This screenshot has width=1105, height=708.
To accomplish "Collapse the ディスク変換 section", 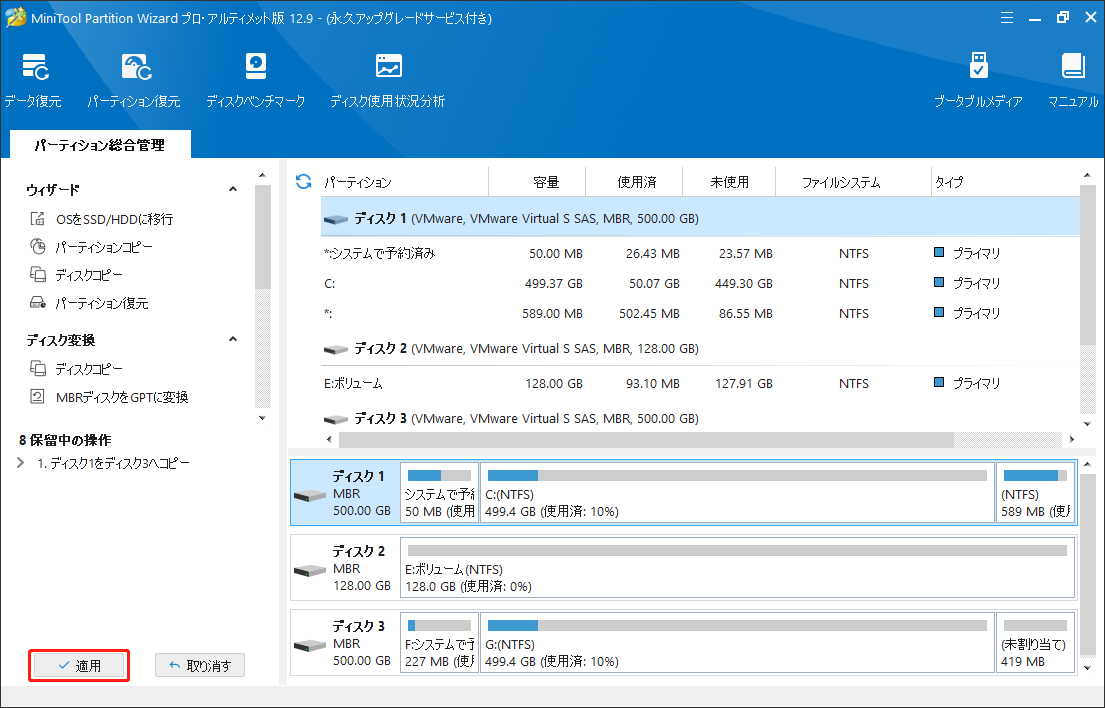I will point(233,340).
